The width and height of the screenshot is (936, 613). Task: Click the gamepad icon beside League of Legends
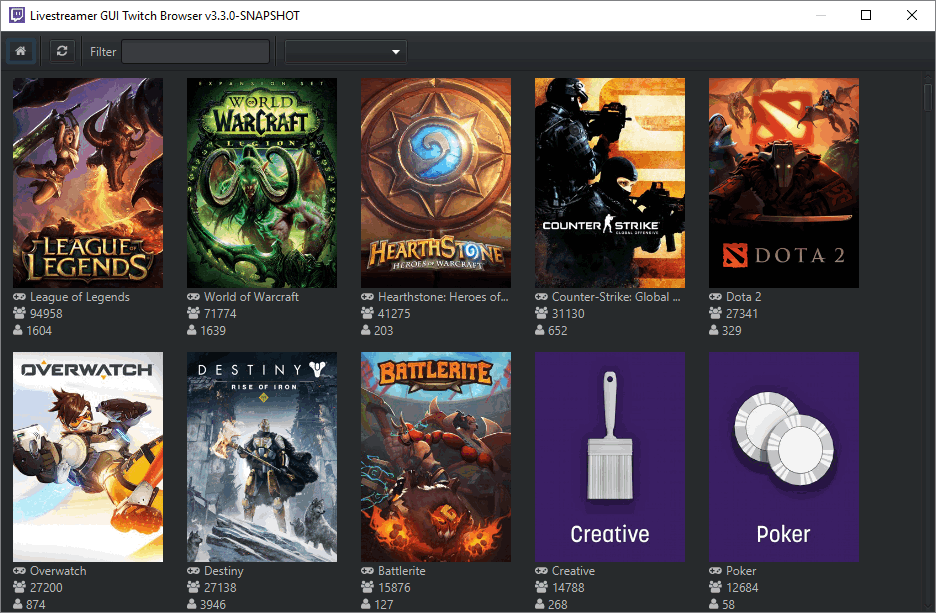(19, 297)
